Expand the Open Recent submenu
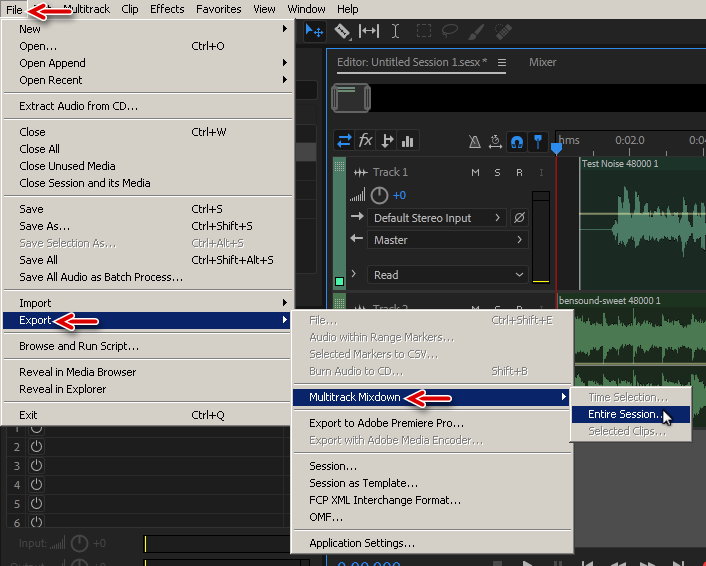The image size is (706, 566). (x=148, y=80)
